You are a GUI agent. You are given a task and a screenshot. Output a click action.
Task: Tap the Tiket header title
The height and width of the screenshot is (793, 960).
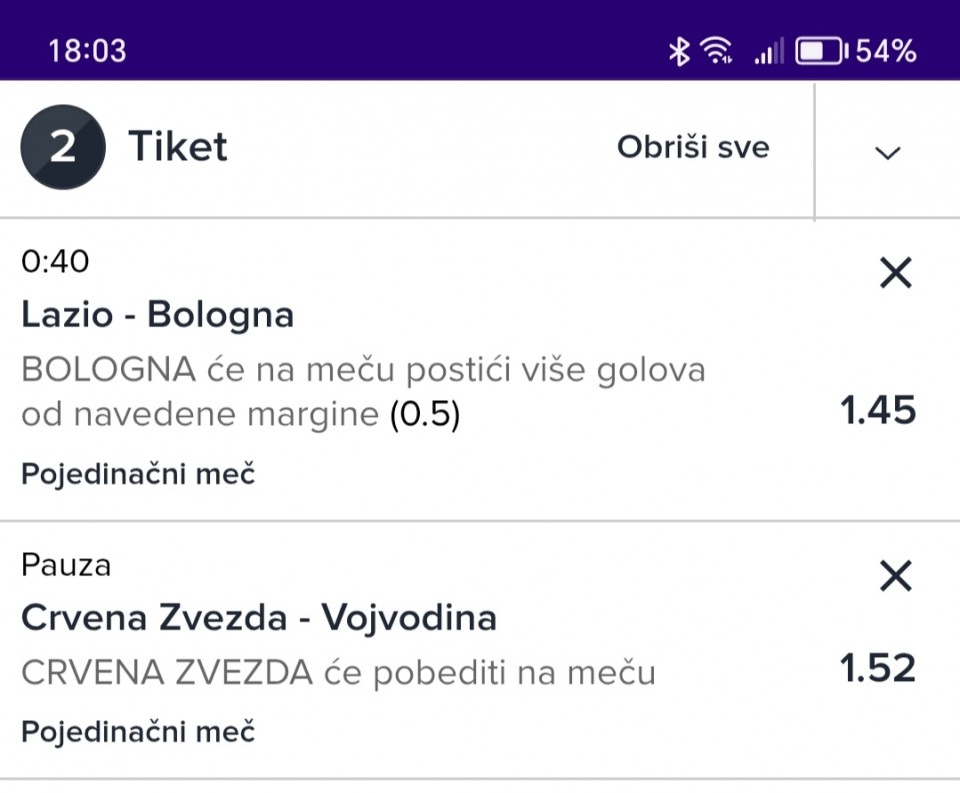[178, 148]
